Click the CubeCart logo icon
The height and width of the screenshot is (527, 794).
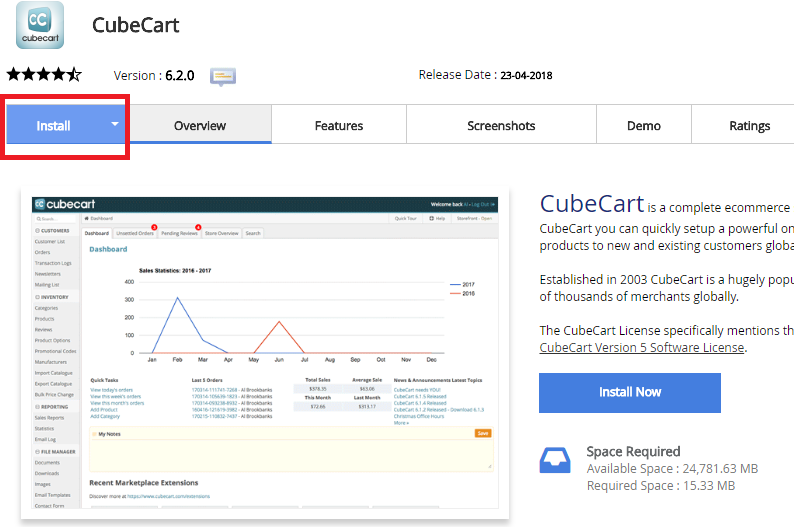pyautogui.click(x=40, y=25)
